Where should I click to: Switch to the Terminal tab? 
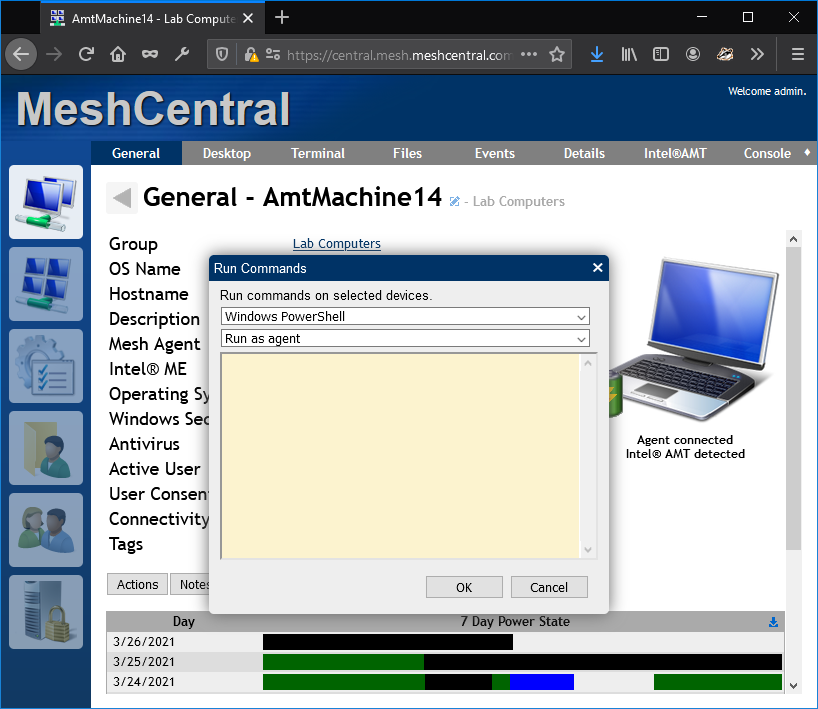(318, 153)
